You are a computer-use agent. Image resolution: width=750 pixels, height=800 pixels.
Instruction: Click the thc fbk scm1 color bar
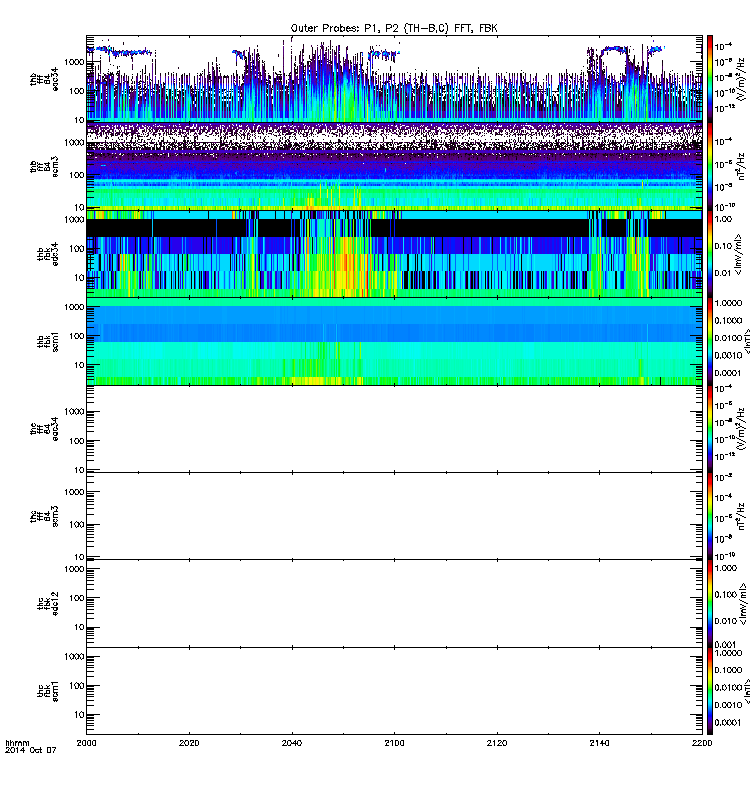click(710, 691)
